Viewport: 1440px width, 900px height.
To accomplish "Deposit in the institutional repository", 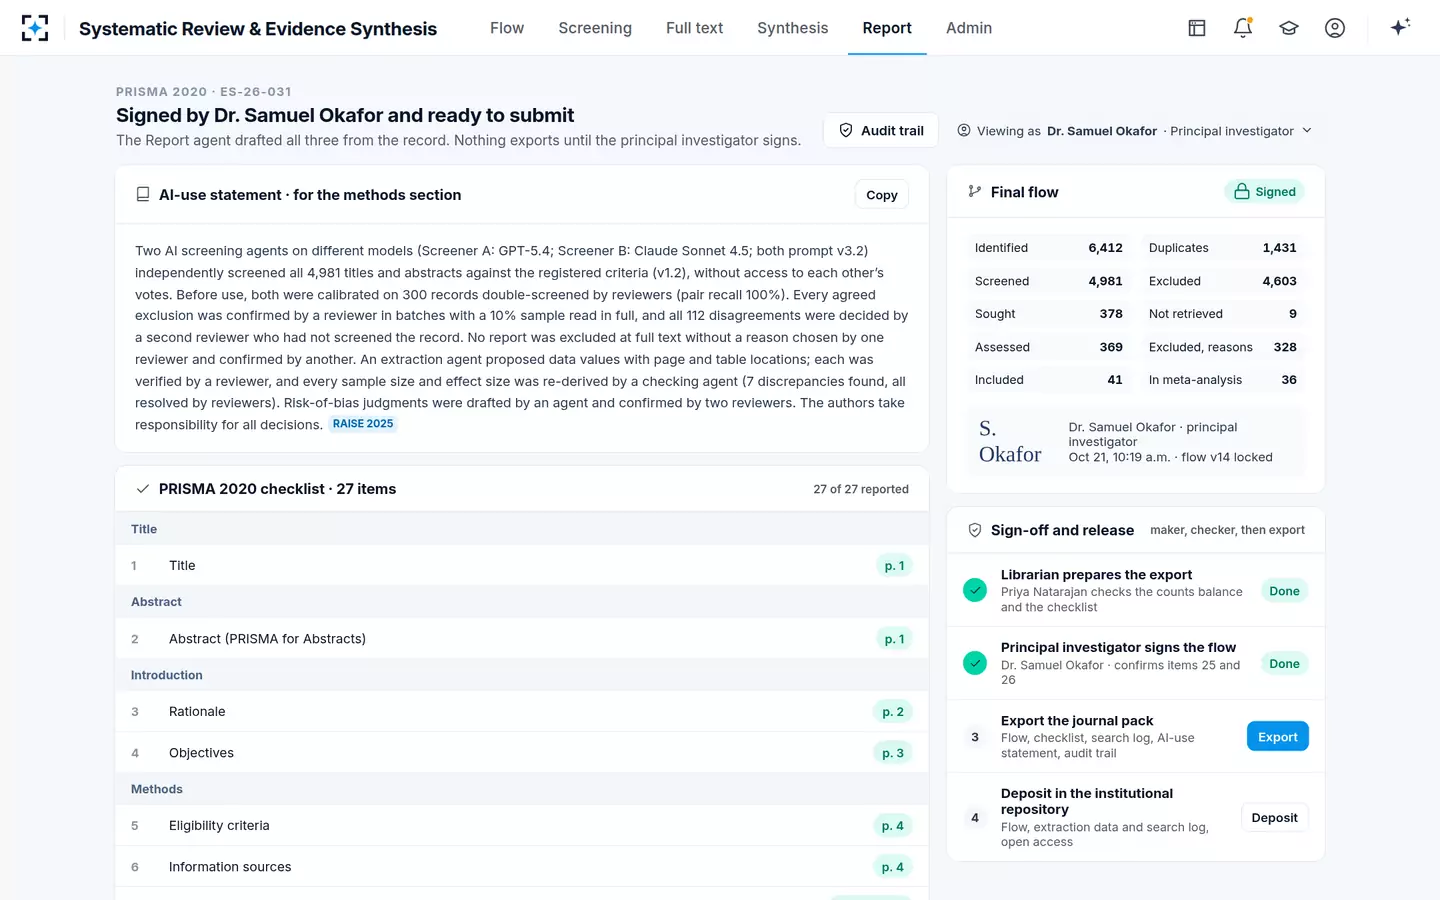I will (1274, 818).
